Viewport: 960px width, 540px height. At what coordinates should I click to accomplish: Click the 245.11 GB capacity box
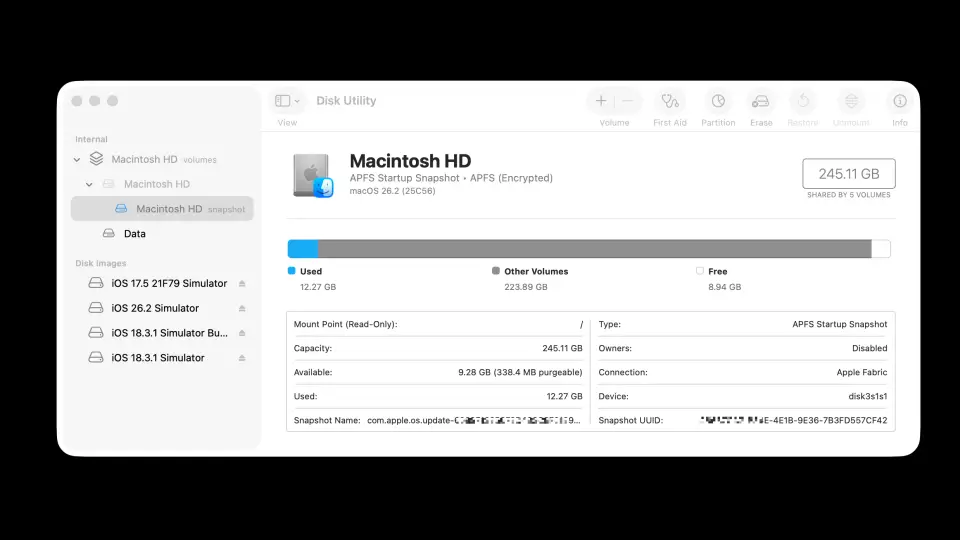pyautogui.click(x=849, y=174)
